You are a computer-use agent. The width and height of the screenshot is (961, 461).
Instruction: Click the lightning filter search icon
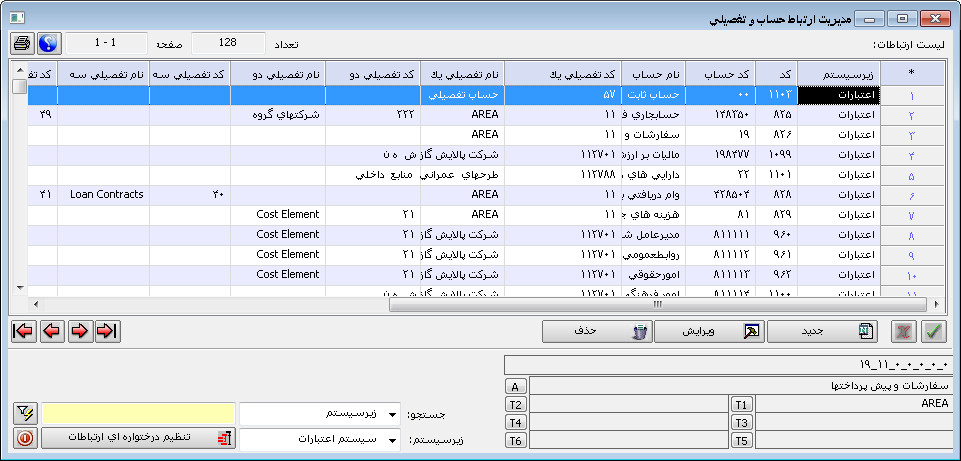[x=26, y=413]
